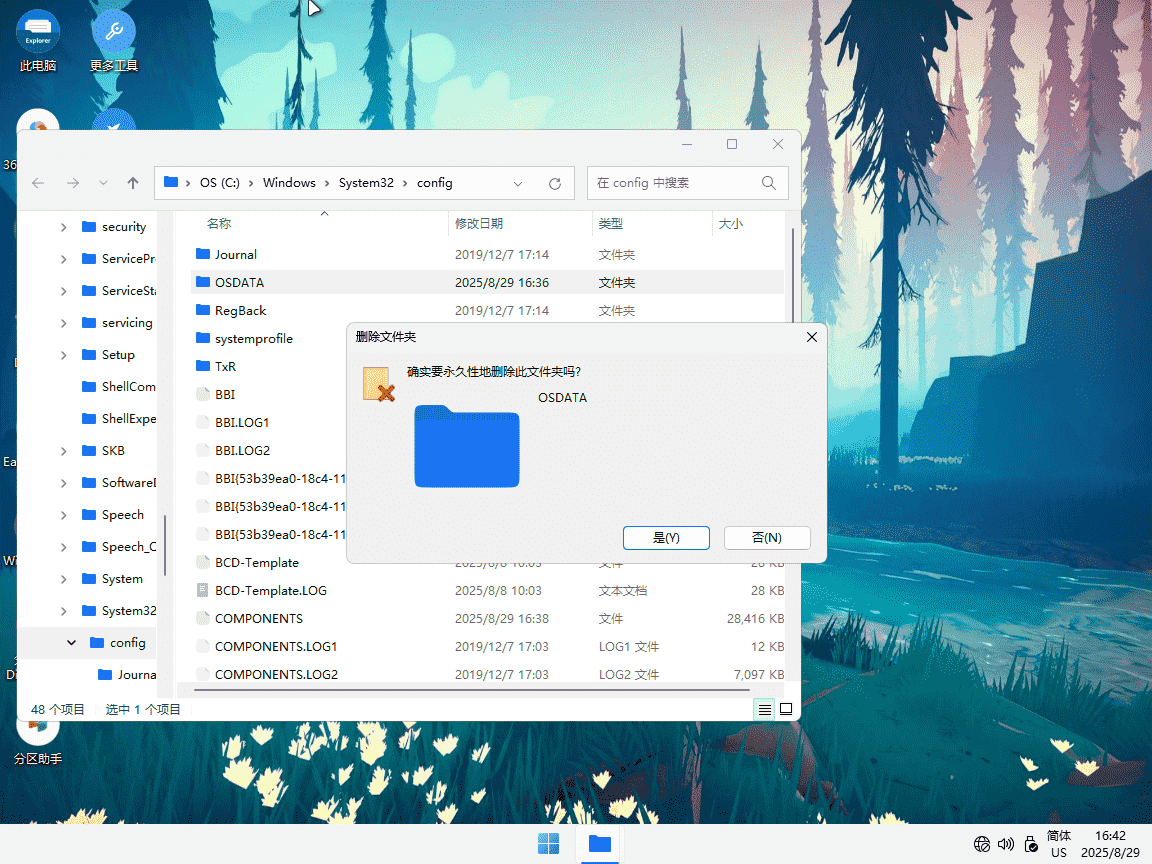Select Windows in the breadcrumb path
Viewport: 1152px width, 864px height.
click(289, 183)
